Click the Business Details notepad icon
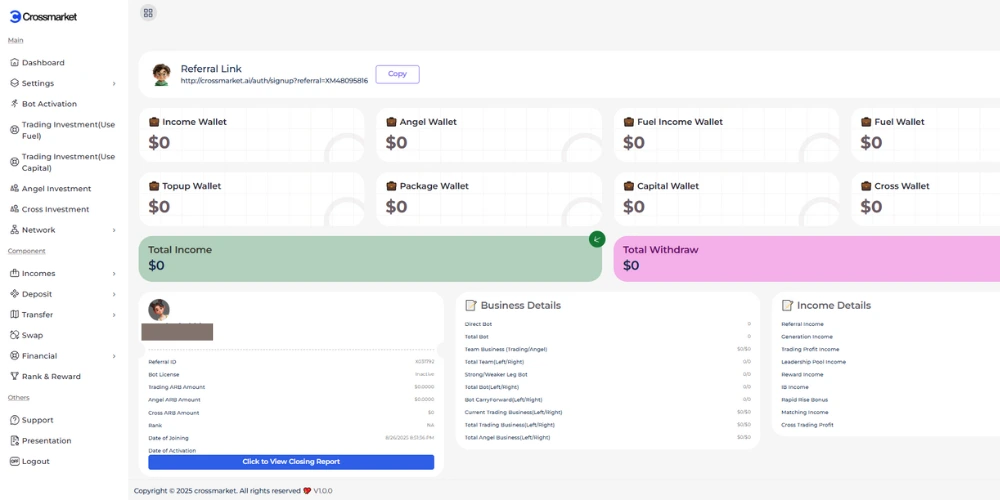 pyautogui.click(x=471, y=305)
